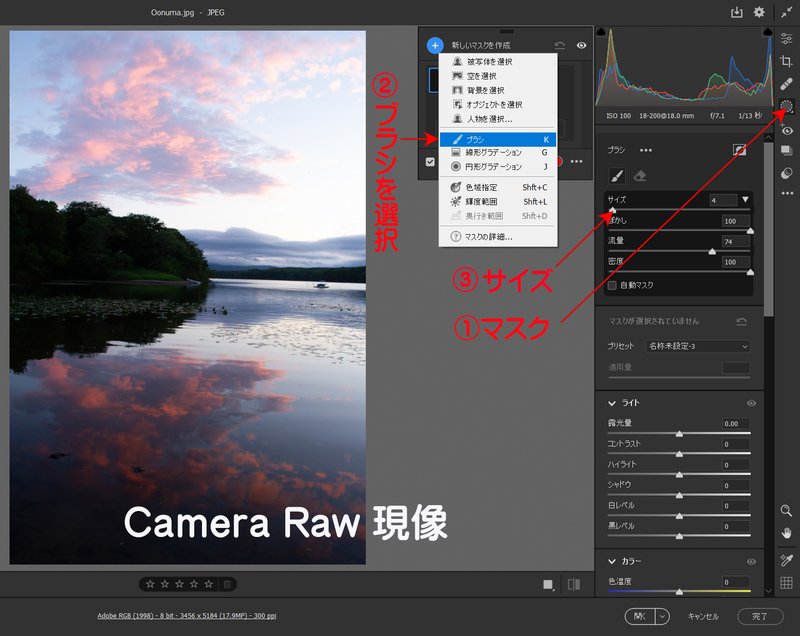Toggle mask visibility eye icon

coord(581,45)
